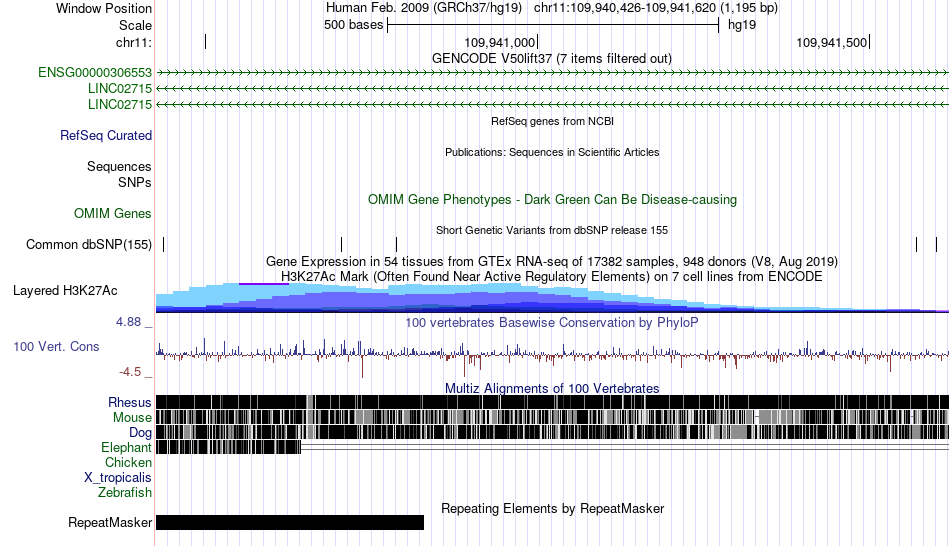
Task: Click the ENSG00000306553 transcript arrow line
Action: coord(553,73)
